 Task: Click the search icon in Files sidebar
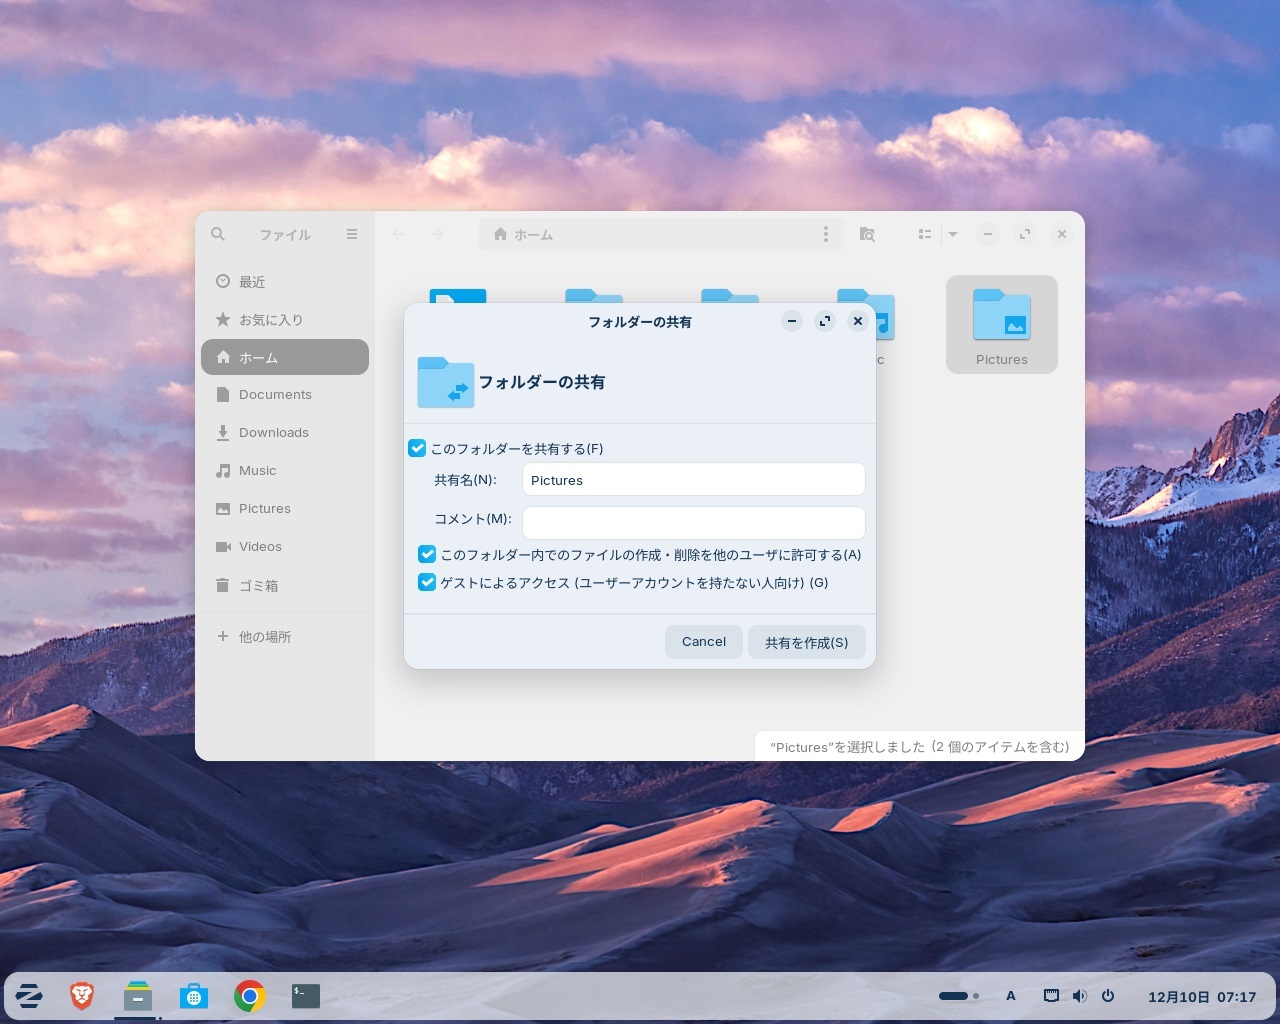click(x=218, y=234)
